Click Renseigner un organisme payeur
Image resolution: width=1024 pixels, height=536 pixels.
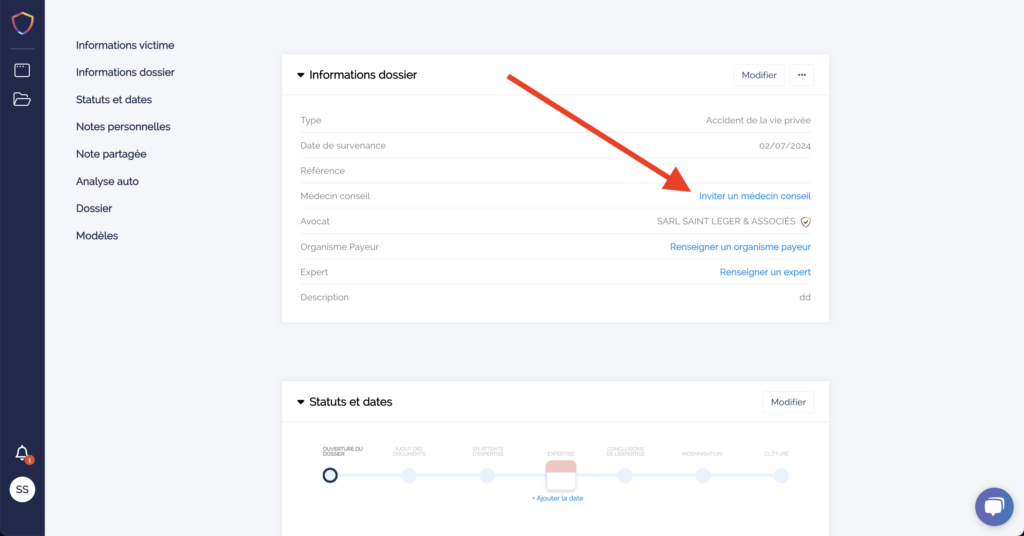(x=740, y=247)
